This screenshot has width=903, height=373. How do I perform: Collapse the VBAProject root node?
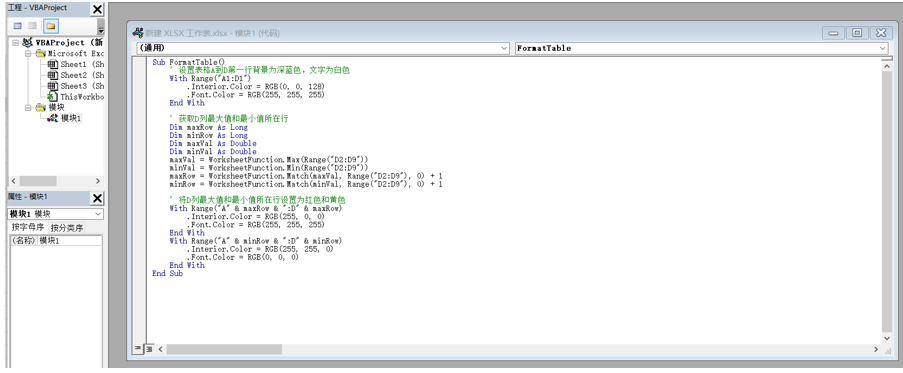point(16,43)
